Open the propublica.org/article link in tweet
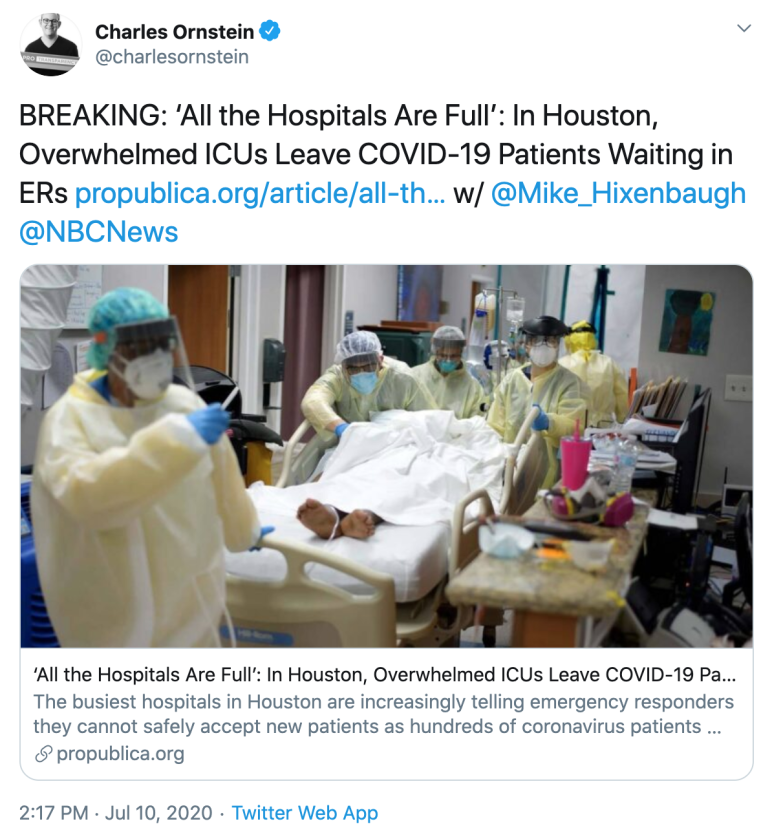 pyautogui.click(x=259, y=193)
